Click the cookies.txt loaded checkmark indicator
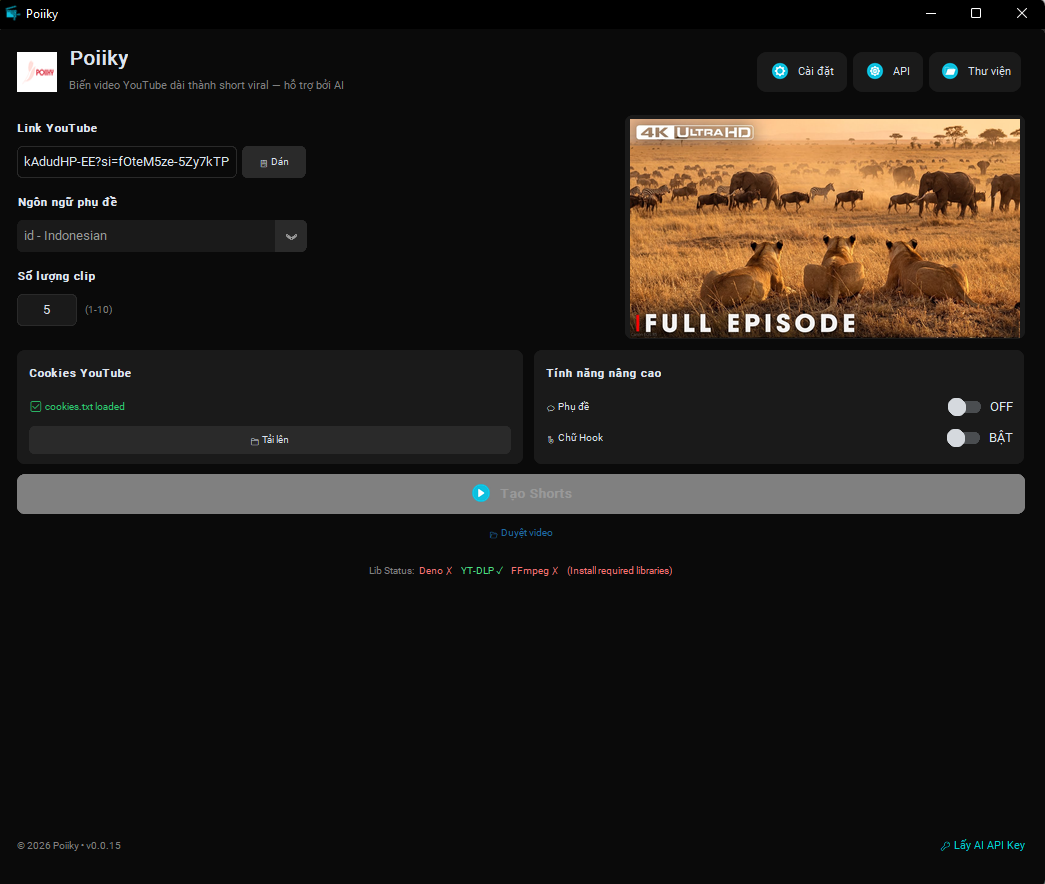1045x884 pixels. tap(36, 406)
